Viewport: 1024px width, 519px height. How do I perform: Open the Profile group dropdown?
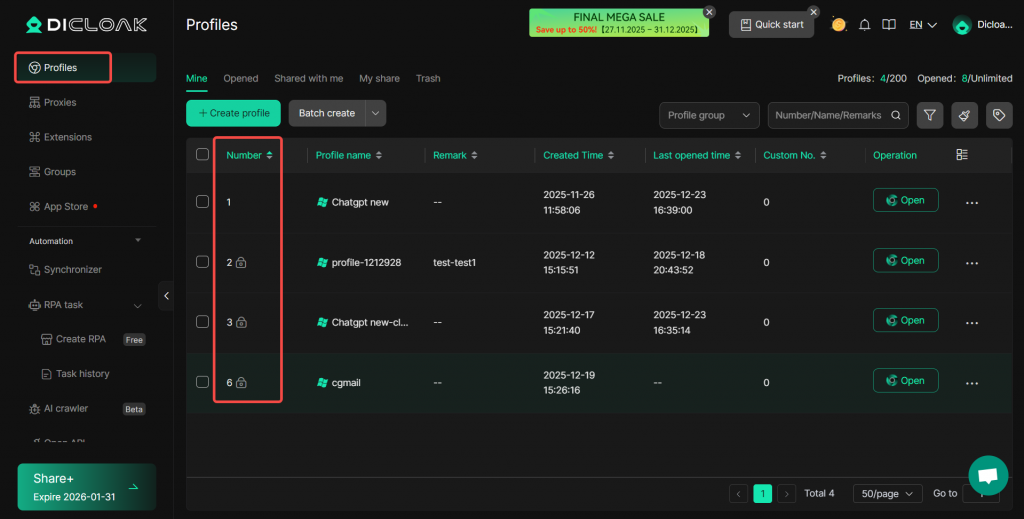coord(709,115)
